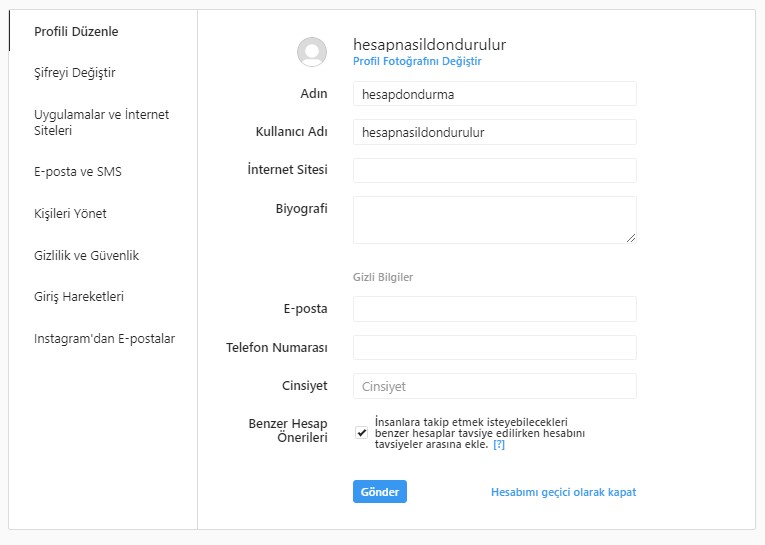
Task: Click the Telefon Numarası input field
Action: [x=495, y=347]
